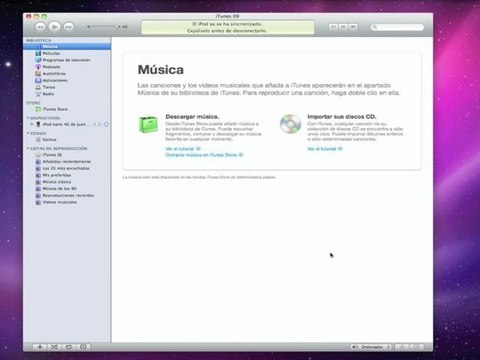
Task: Open Añadidas recientemente smart playlist icon
Action: [38, 162]
